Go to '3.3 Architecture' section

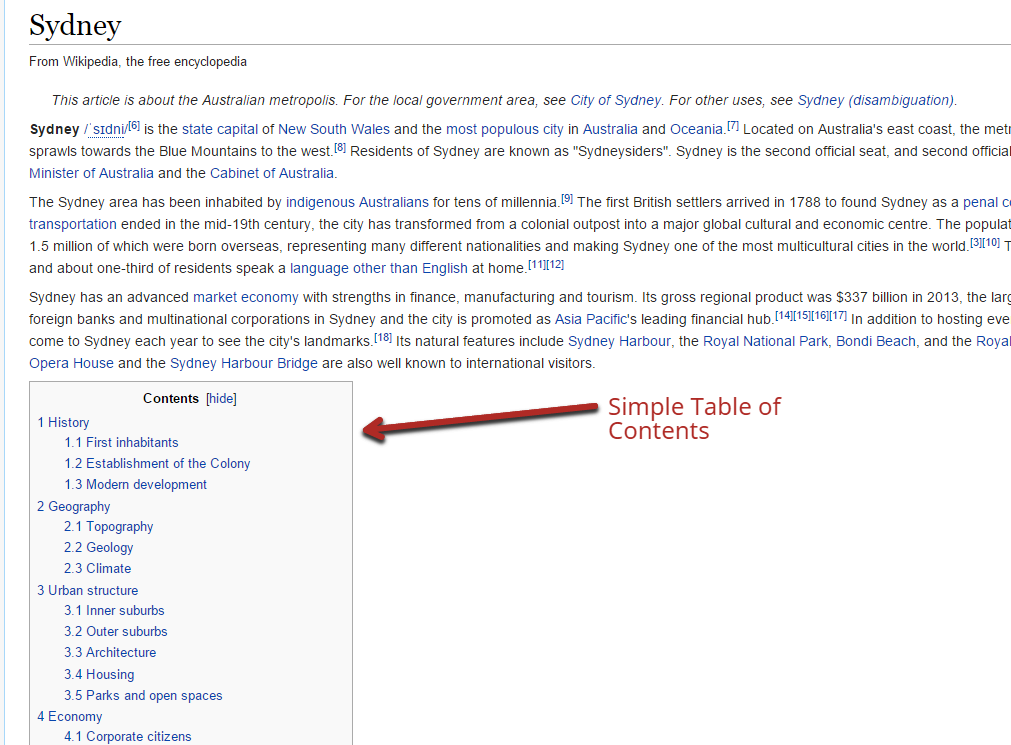(110, 652)
